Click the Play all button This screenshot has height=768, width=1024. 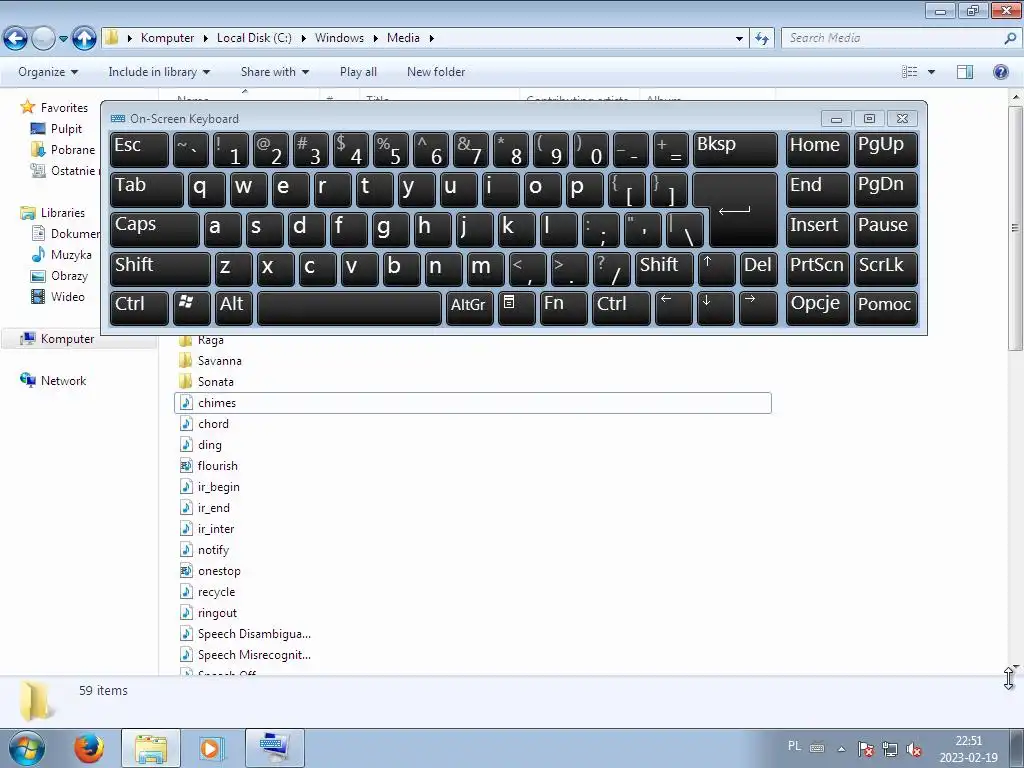pyautogui.click(x=358, y=72)
